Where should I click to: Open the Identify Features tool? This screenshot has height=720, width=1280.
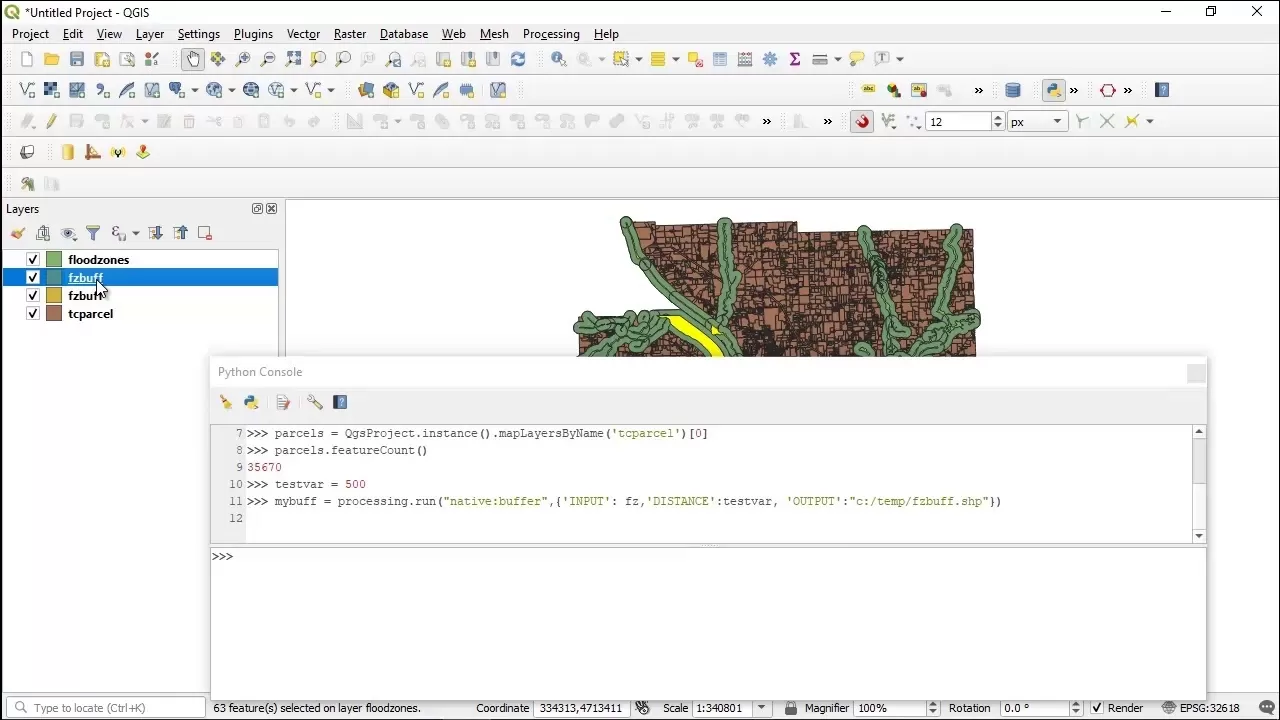(x=559, y=59)
